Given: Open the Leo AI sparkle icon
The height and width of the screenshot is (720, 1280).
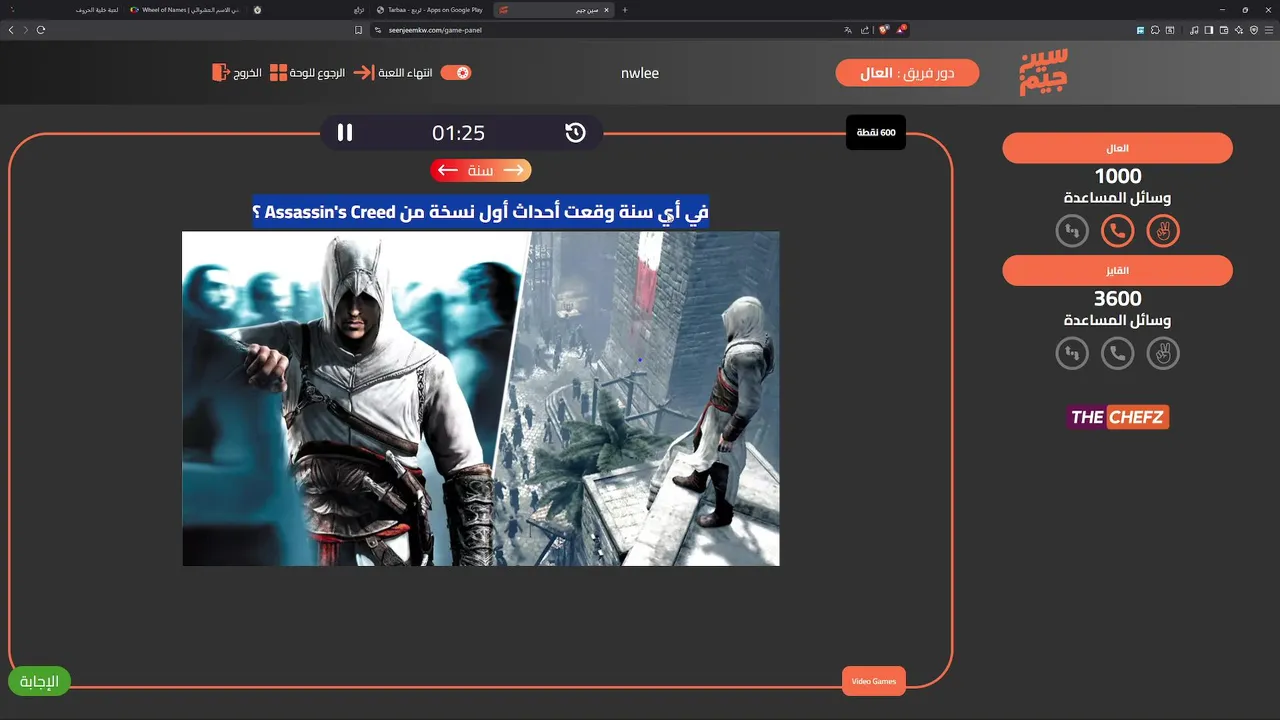Looking at the screenshot, I should 1239,30.
